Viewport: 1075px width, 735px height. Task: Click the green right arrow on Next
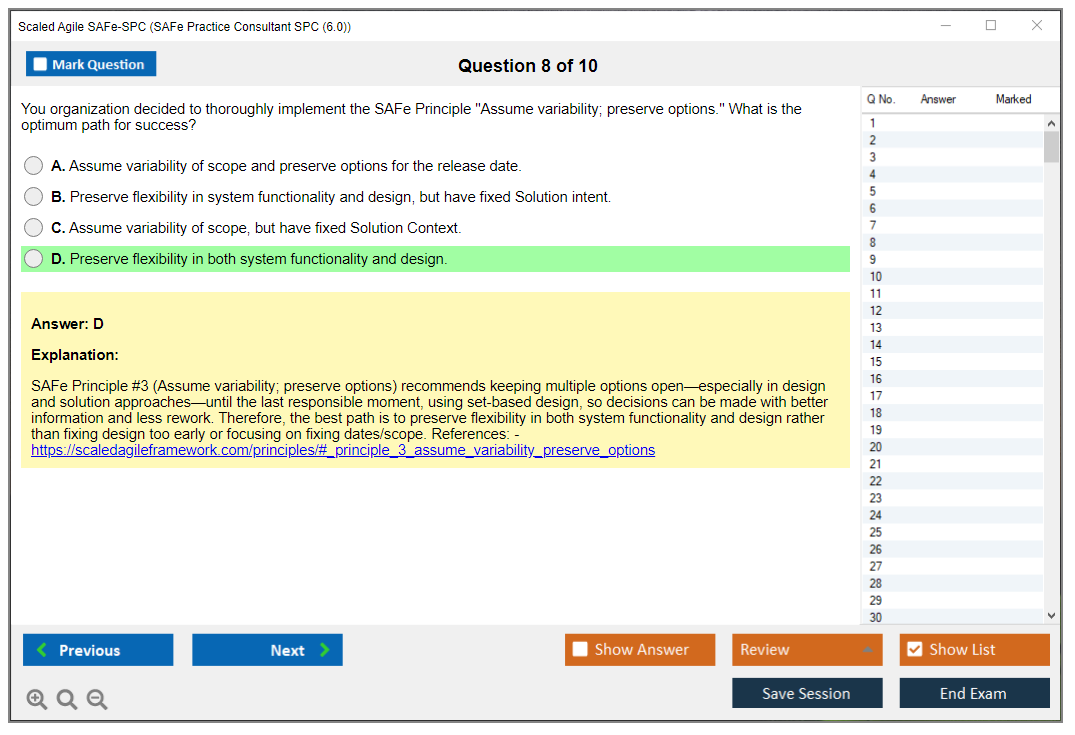pos(325,650)
